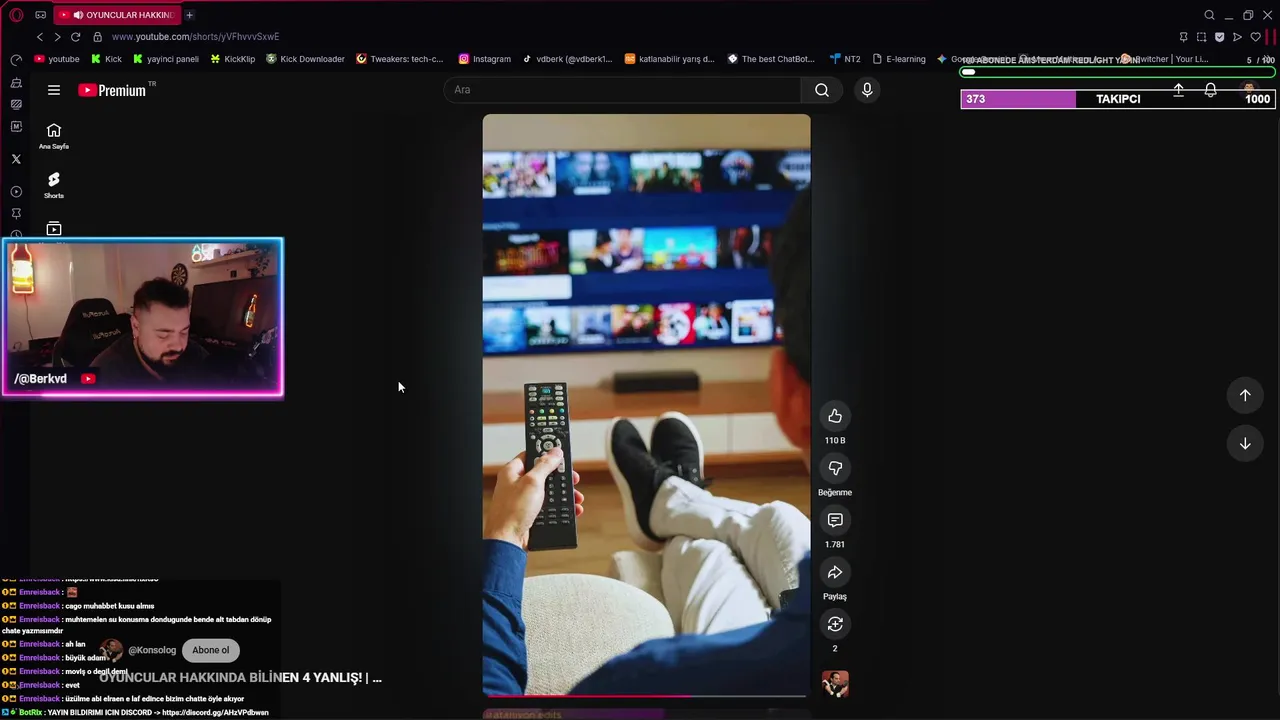
Task: Click the magnifier search button
Action: click(x=822, y=90)
